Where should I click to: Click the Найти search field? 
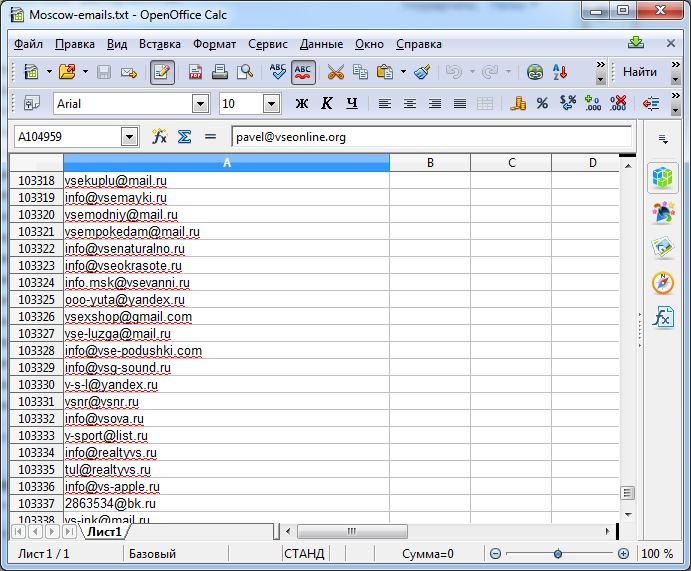pos(640,72)
